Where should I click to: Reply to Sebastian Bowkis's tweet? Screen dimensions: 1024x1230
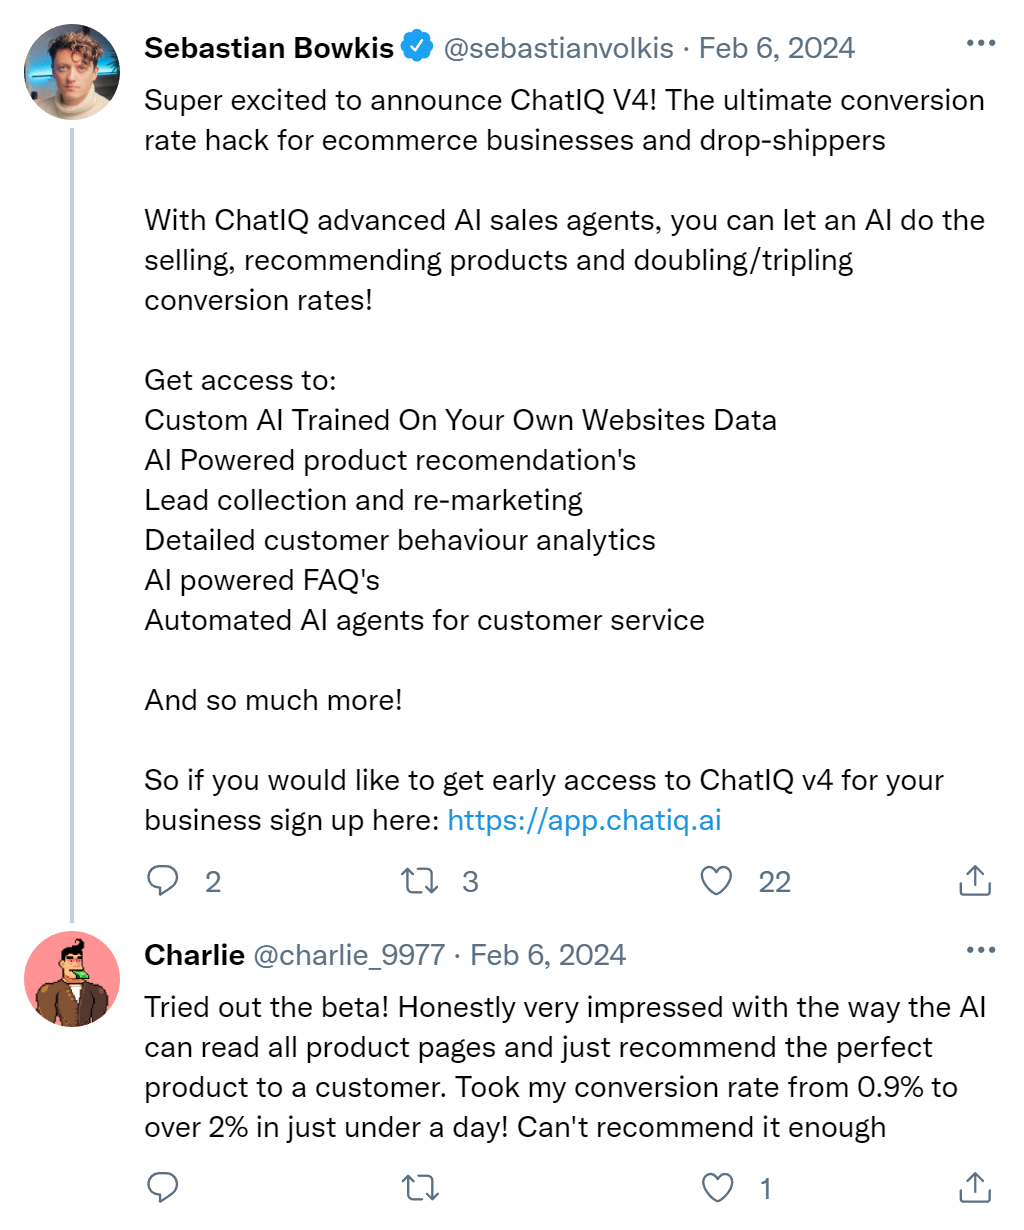(163, 881)
